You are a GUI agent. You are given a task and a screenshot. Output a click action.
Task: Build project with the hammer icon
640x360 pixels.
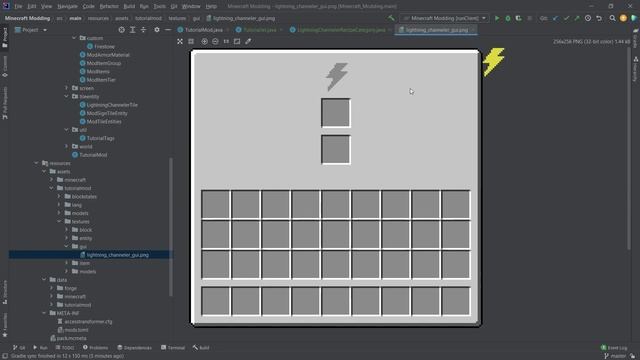(391, 18)
